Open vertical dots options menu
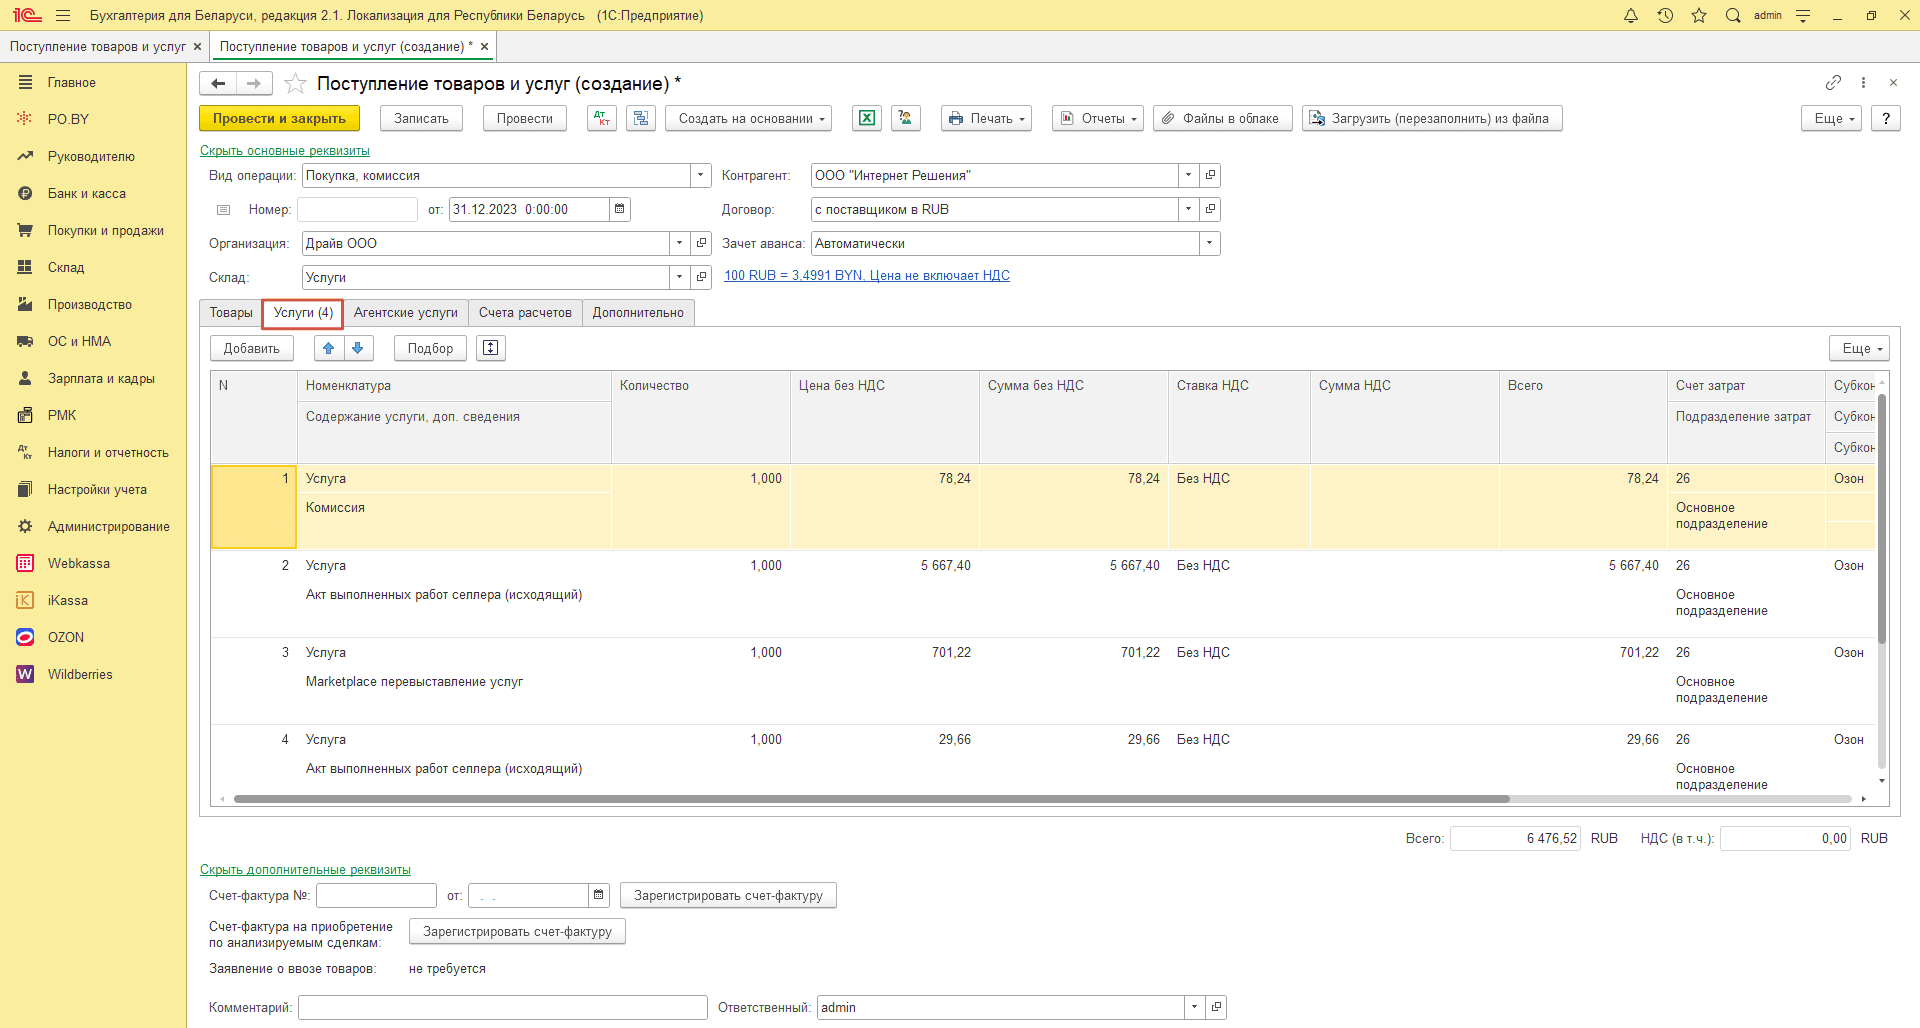1920x1028 pixels. click(1863, 82)
